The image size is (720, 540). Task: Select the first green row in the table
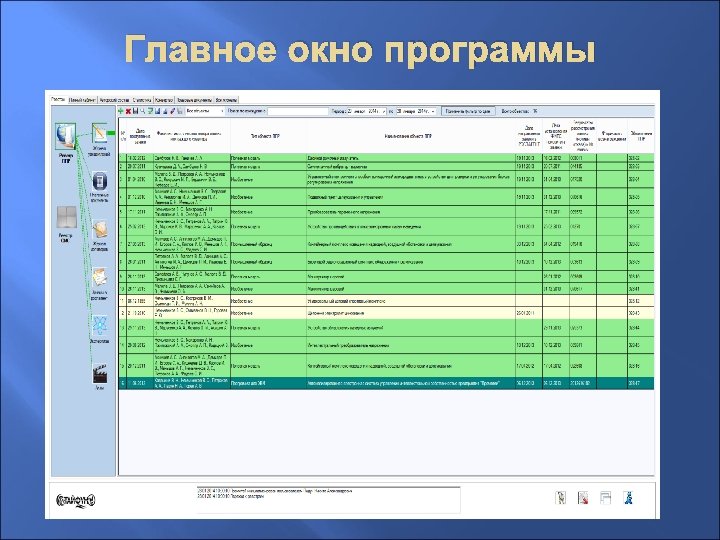[x=386, y=158]
